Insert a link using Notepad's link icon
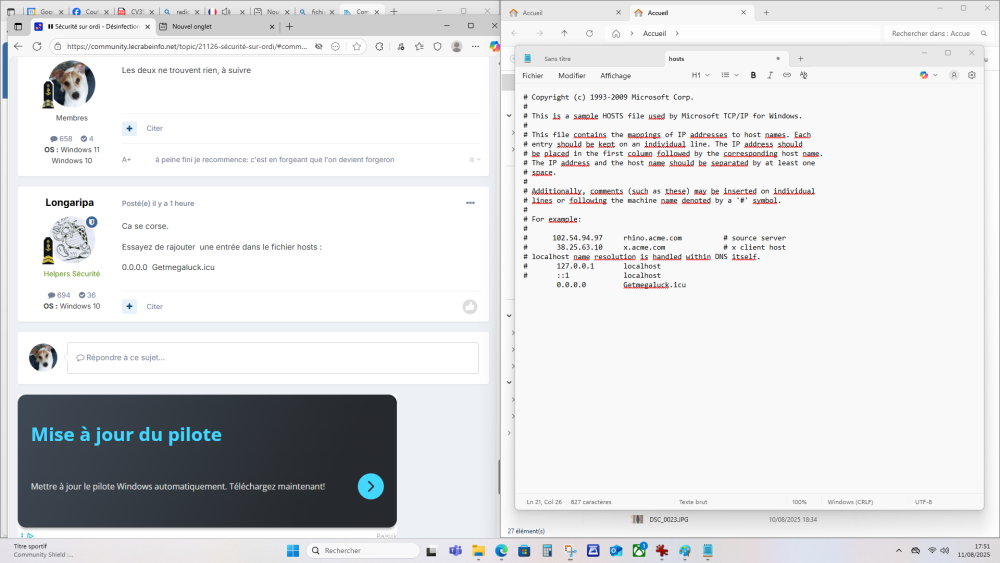 point(787,75)
